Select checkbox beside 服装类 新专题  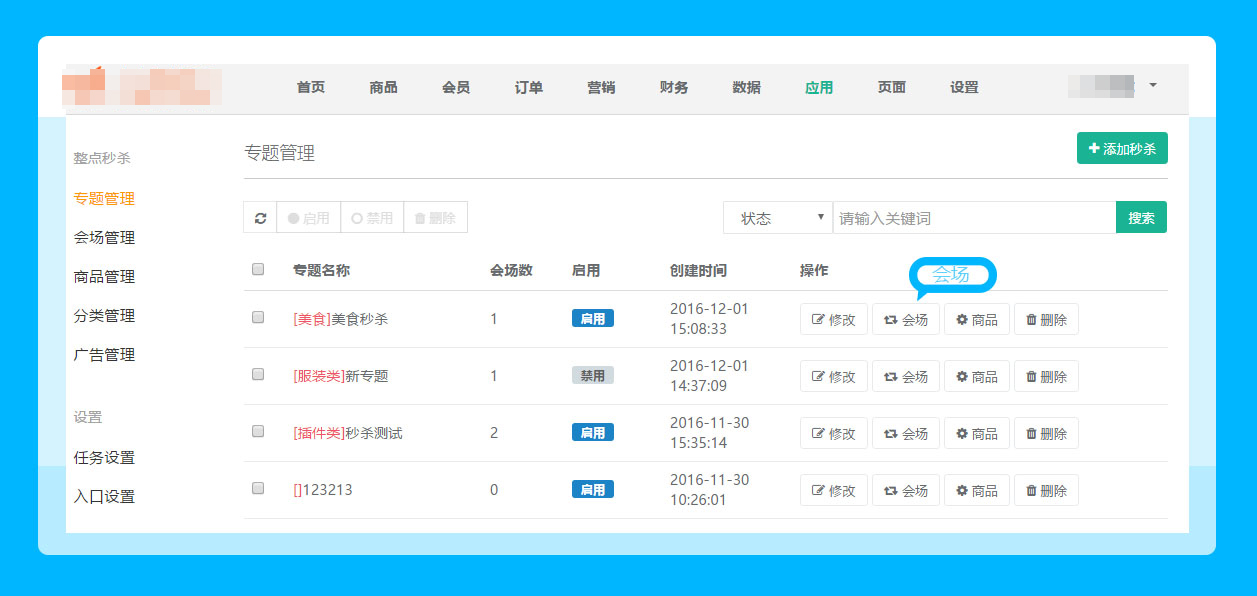[x=258, y=374]
